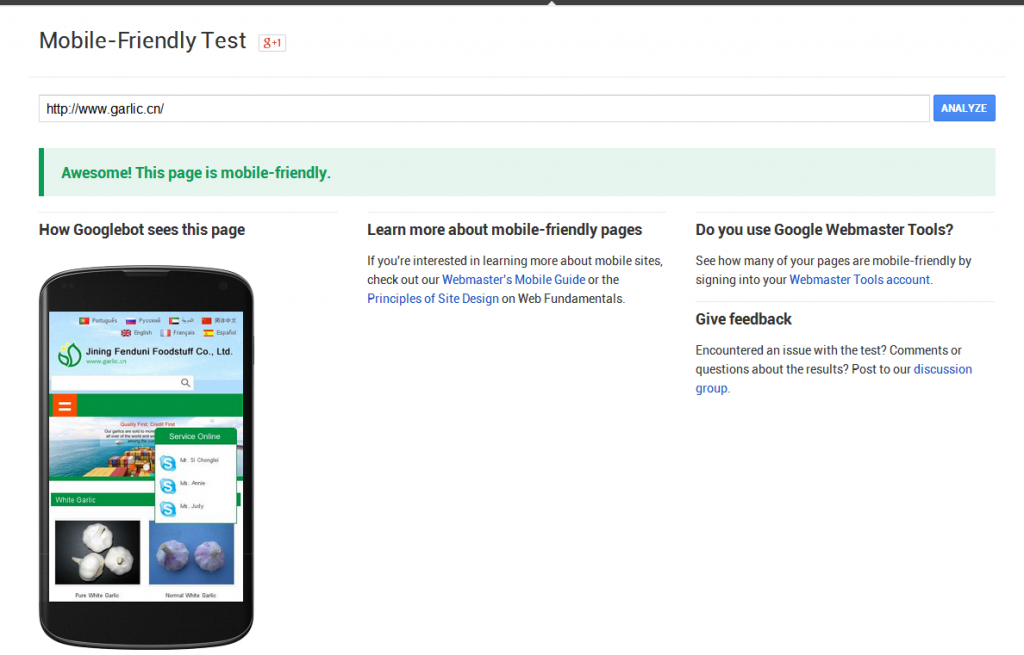
Task: Click Russian flag in phone preview
Action: (131, 321)
